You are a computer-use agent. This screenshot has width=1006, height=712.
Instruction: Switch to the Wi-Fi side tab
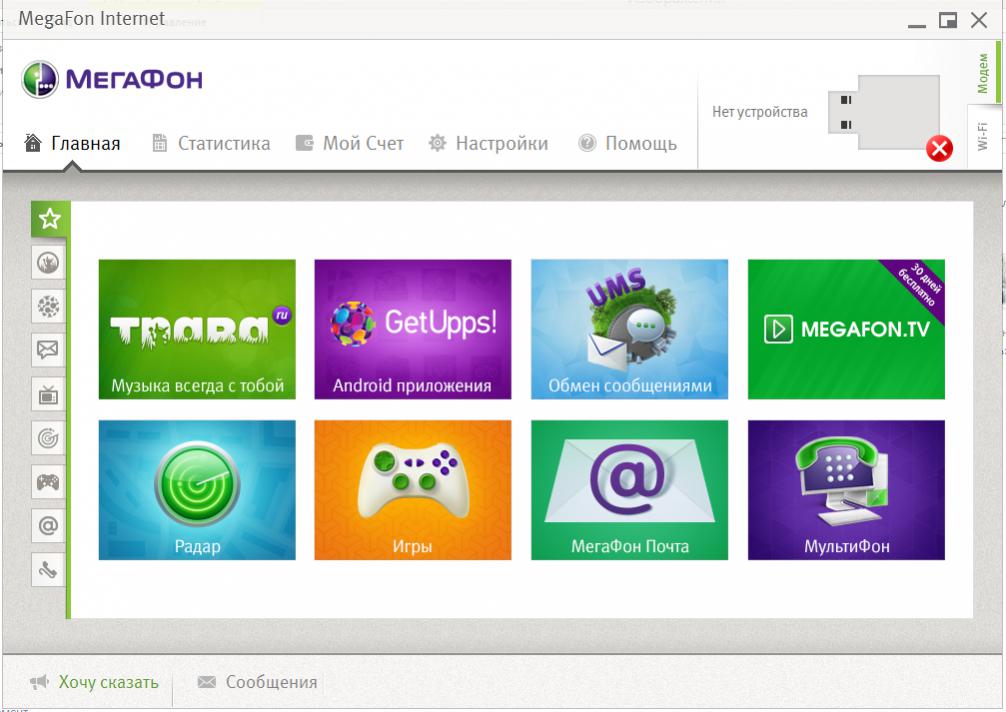[x=984, y=137]
